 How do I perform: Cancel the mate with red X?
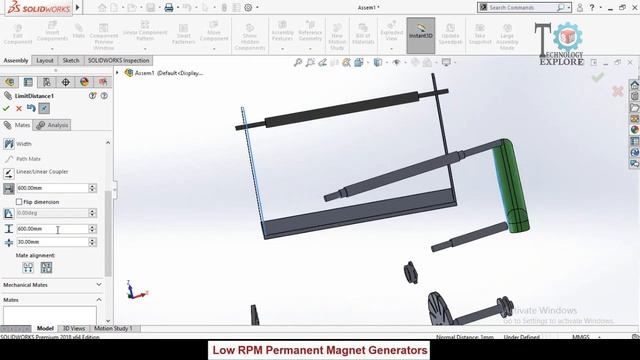(x=19, y=108)
